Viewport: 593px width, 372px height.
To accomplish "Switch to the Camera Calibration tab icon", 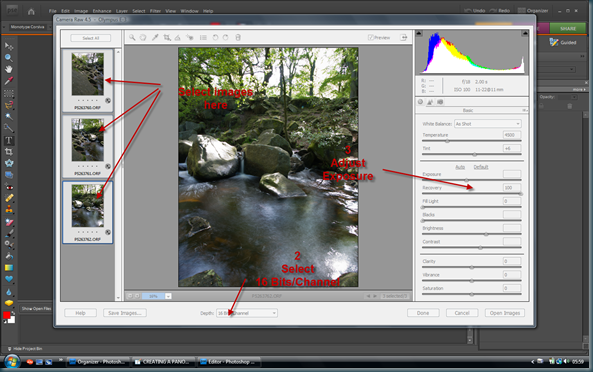I will click(x=440, y=102).
